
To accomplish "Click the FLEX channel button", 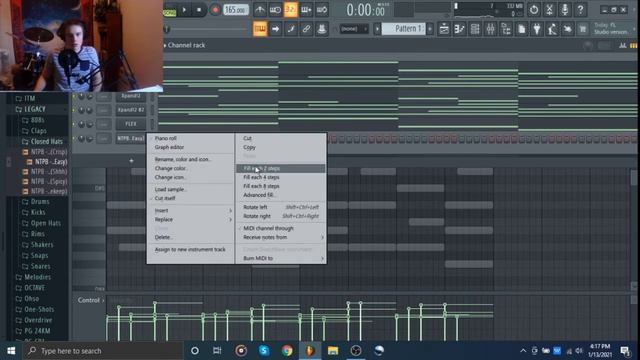I will 131,124.
